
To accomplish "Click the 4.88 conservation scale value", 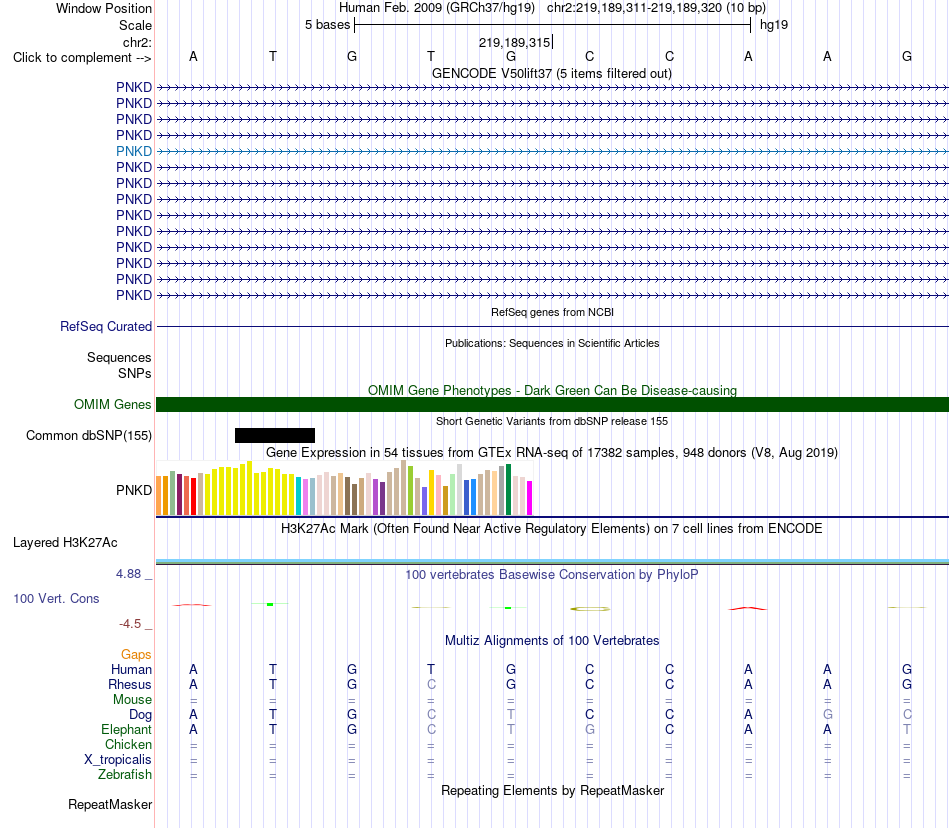I will tap(128, 574).
